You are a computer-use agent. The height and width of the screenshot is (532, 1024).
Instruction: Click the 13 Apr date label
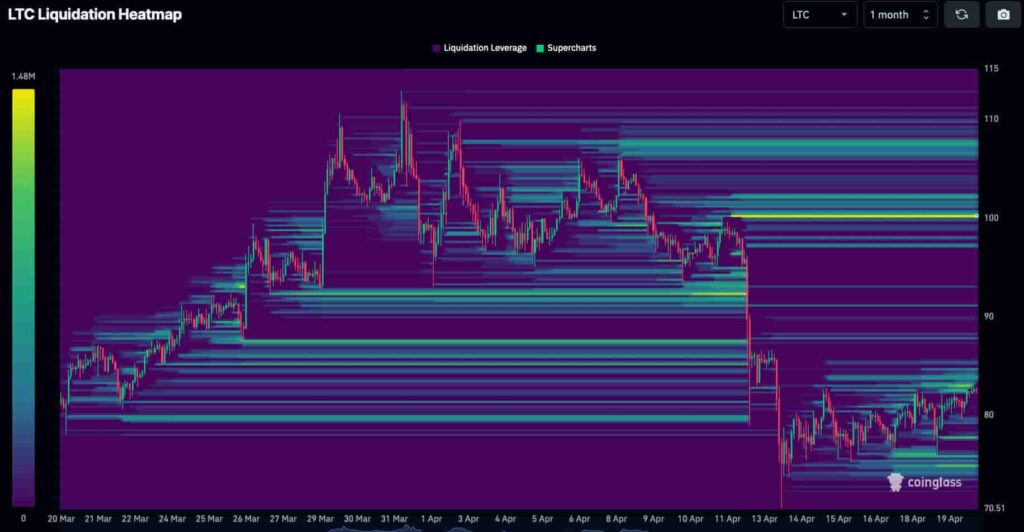coord(764,519)
